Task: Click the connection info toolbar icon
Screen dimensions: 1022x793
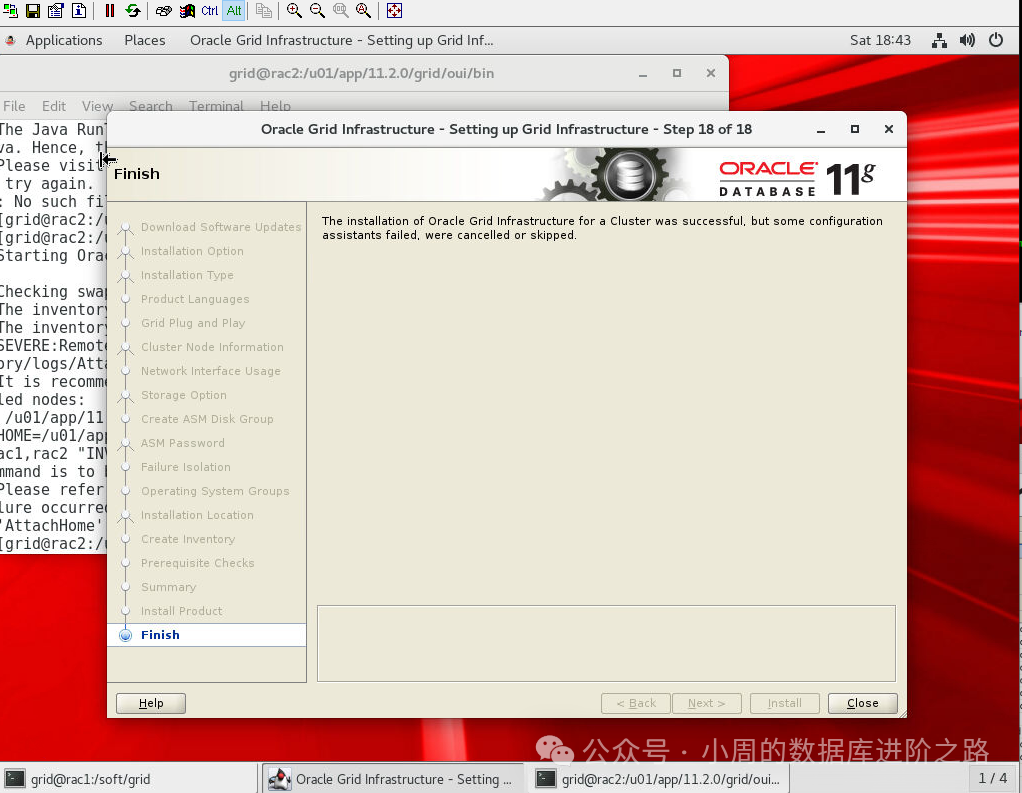Action: click(79, 10)
